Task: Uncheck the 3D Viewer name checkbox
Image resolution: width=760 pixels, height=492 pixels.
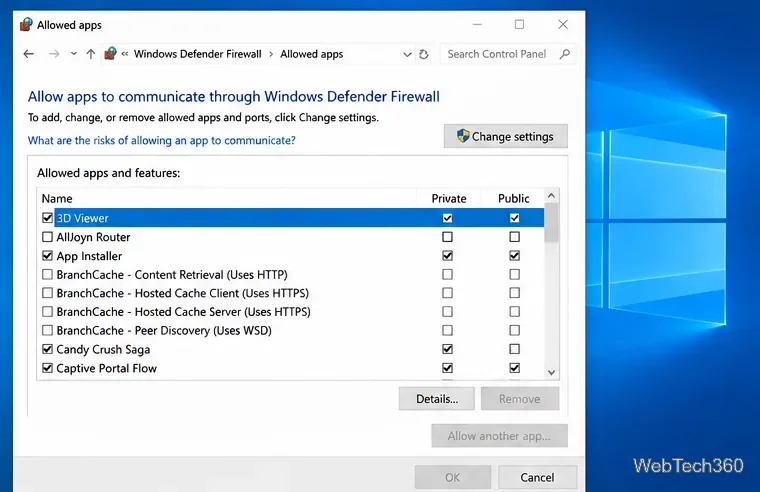Action: [x=48, y=218]
